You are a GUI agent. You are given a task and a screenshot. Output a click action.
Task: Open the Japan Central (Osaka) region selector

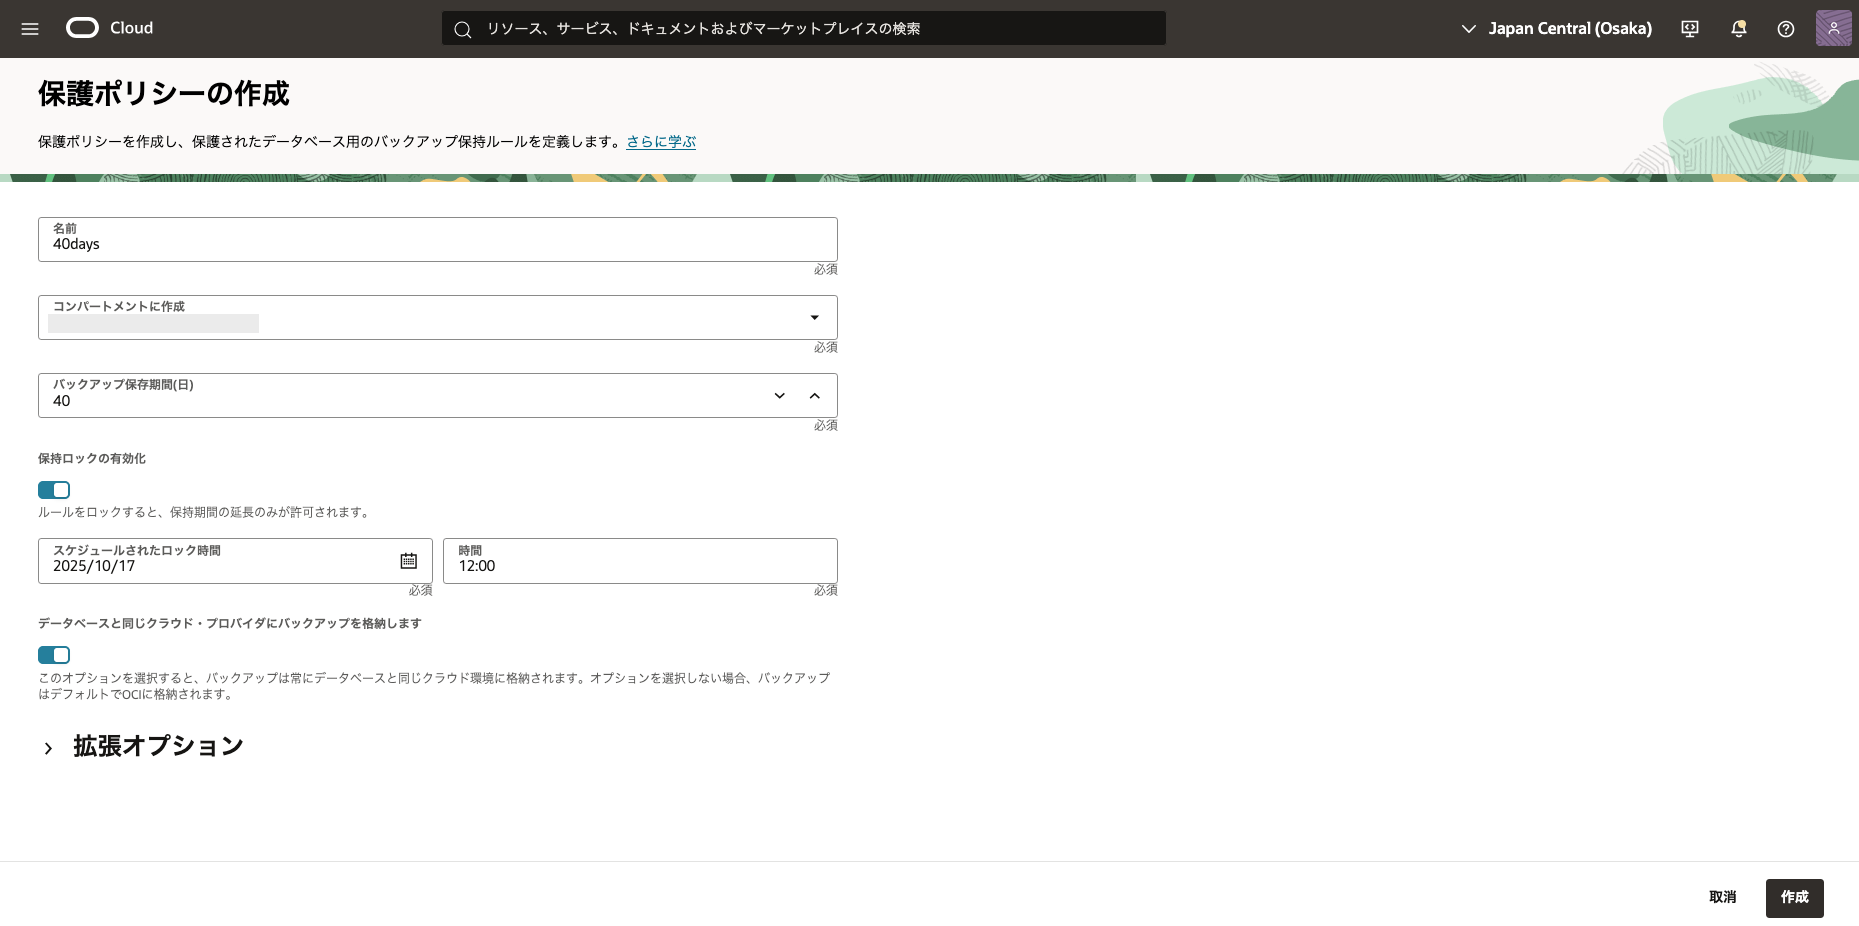point(1557,29)
